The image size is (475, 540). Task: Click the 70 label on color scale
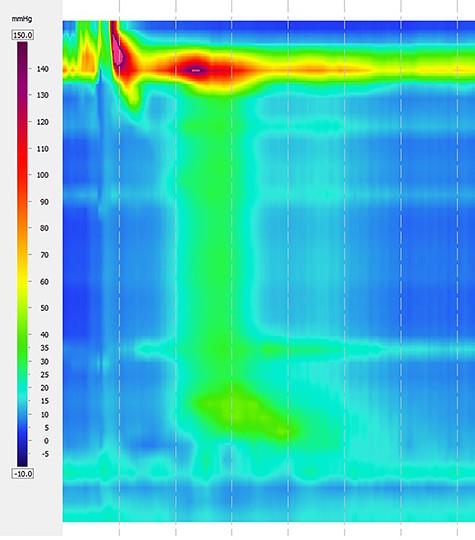(x=44, y=255)
